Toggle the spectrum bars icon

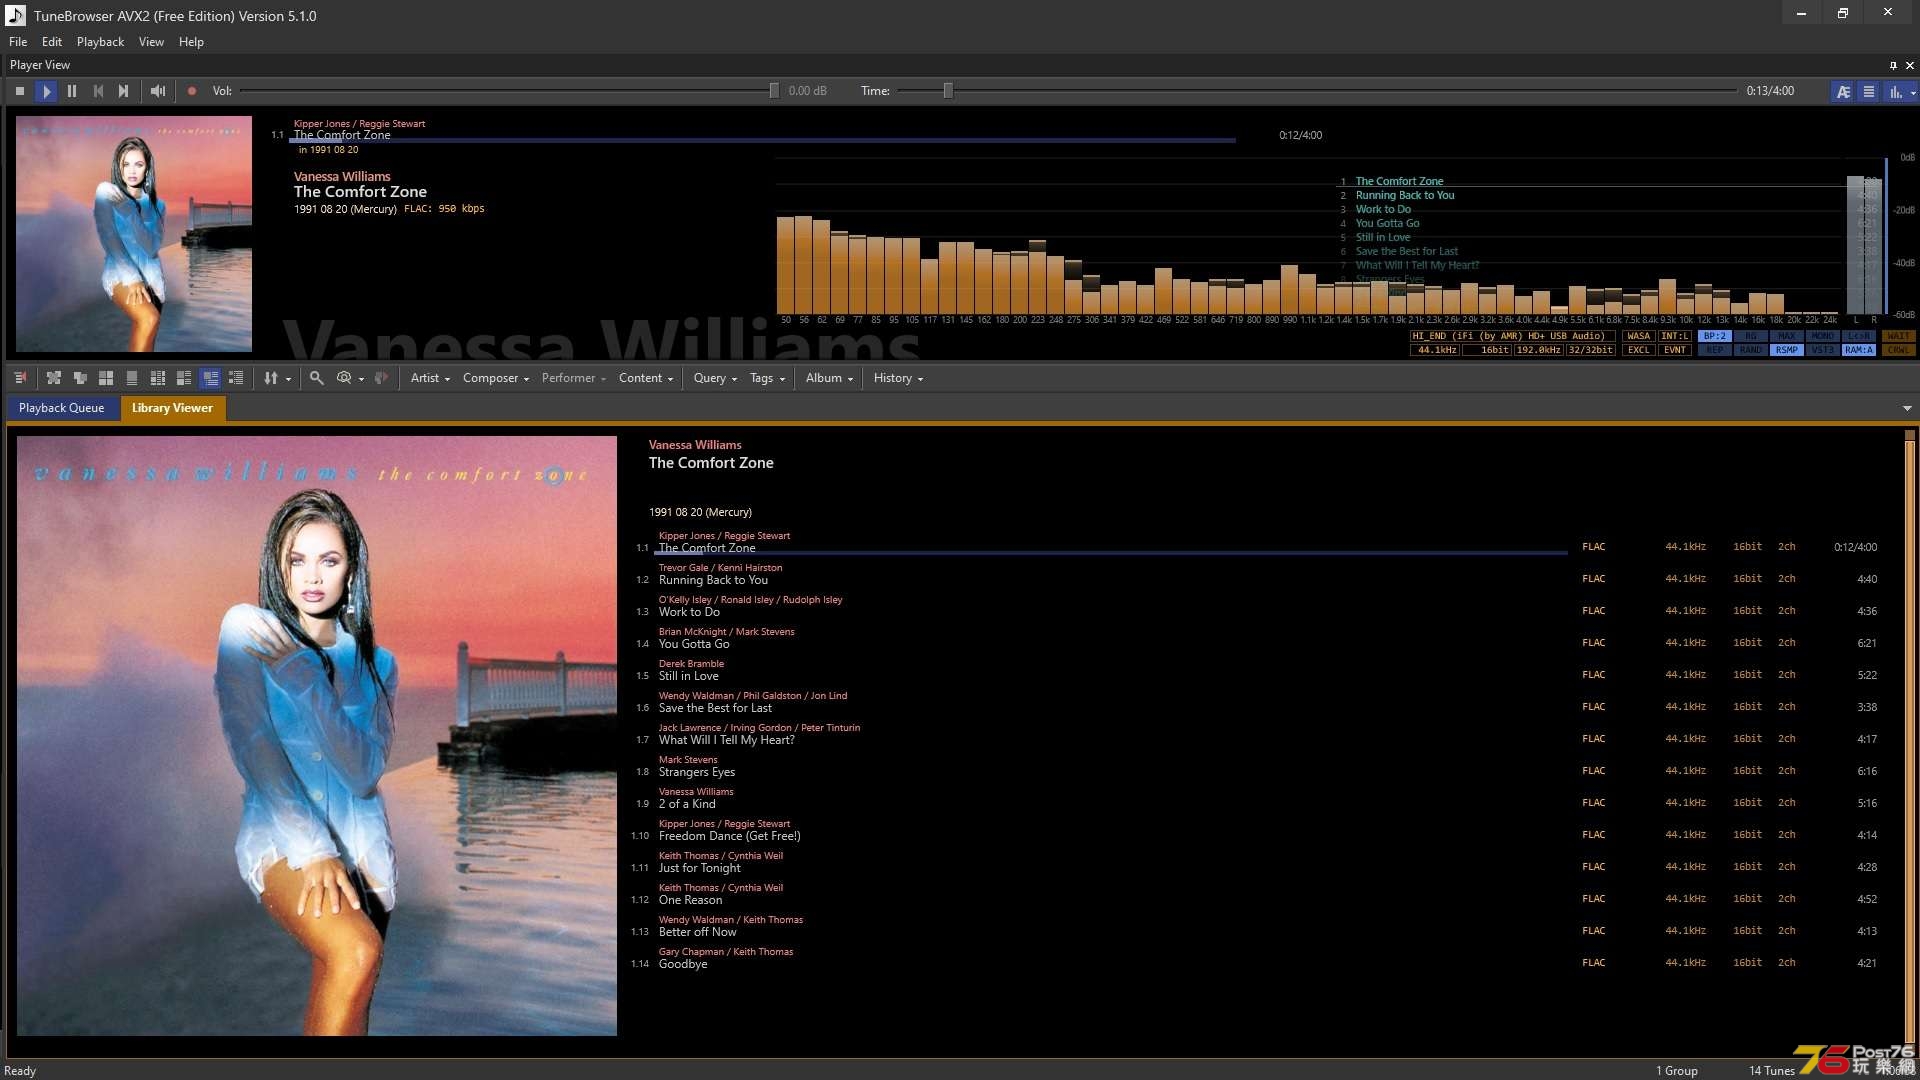[1894, 91]
